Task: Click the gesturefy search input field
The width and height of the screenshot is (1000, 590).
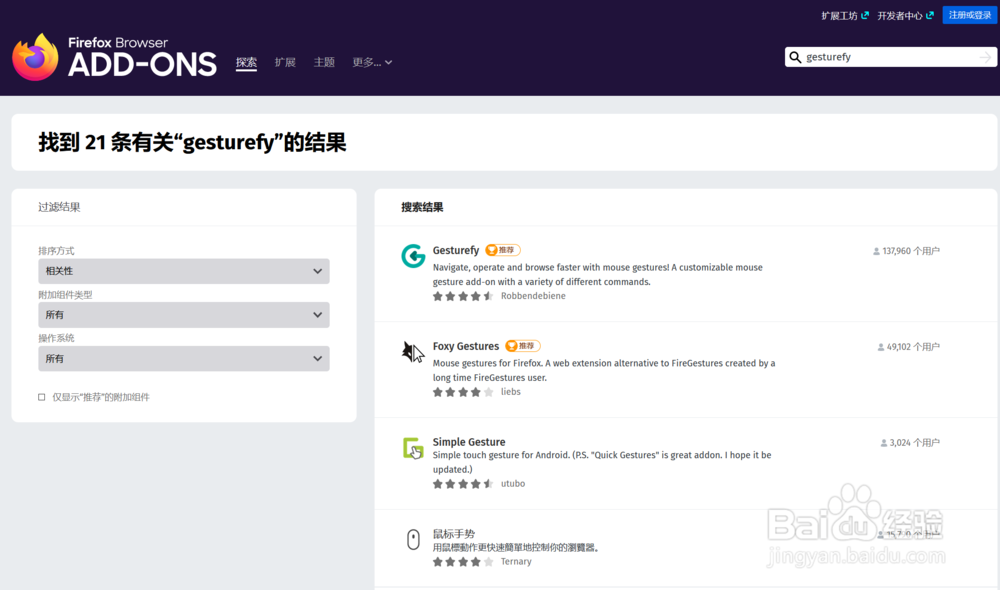Action: [890, 57]
